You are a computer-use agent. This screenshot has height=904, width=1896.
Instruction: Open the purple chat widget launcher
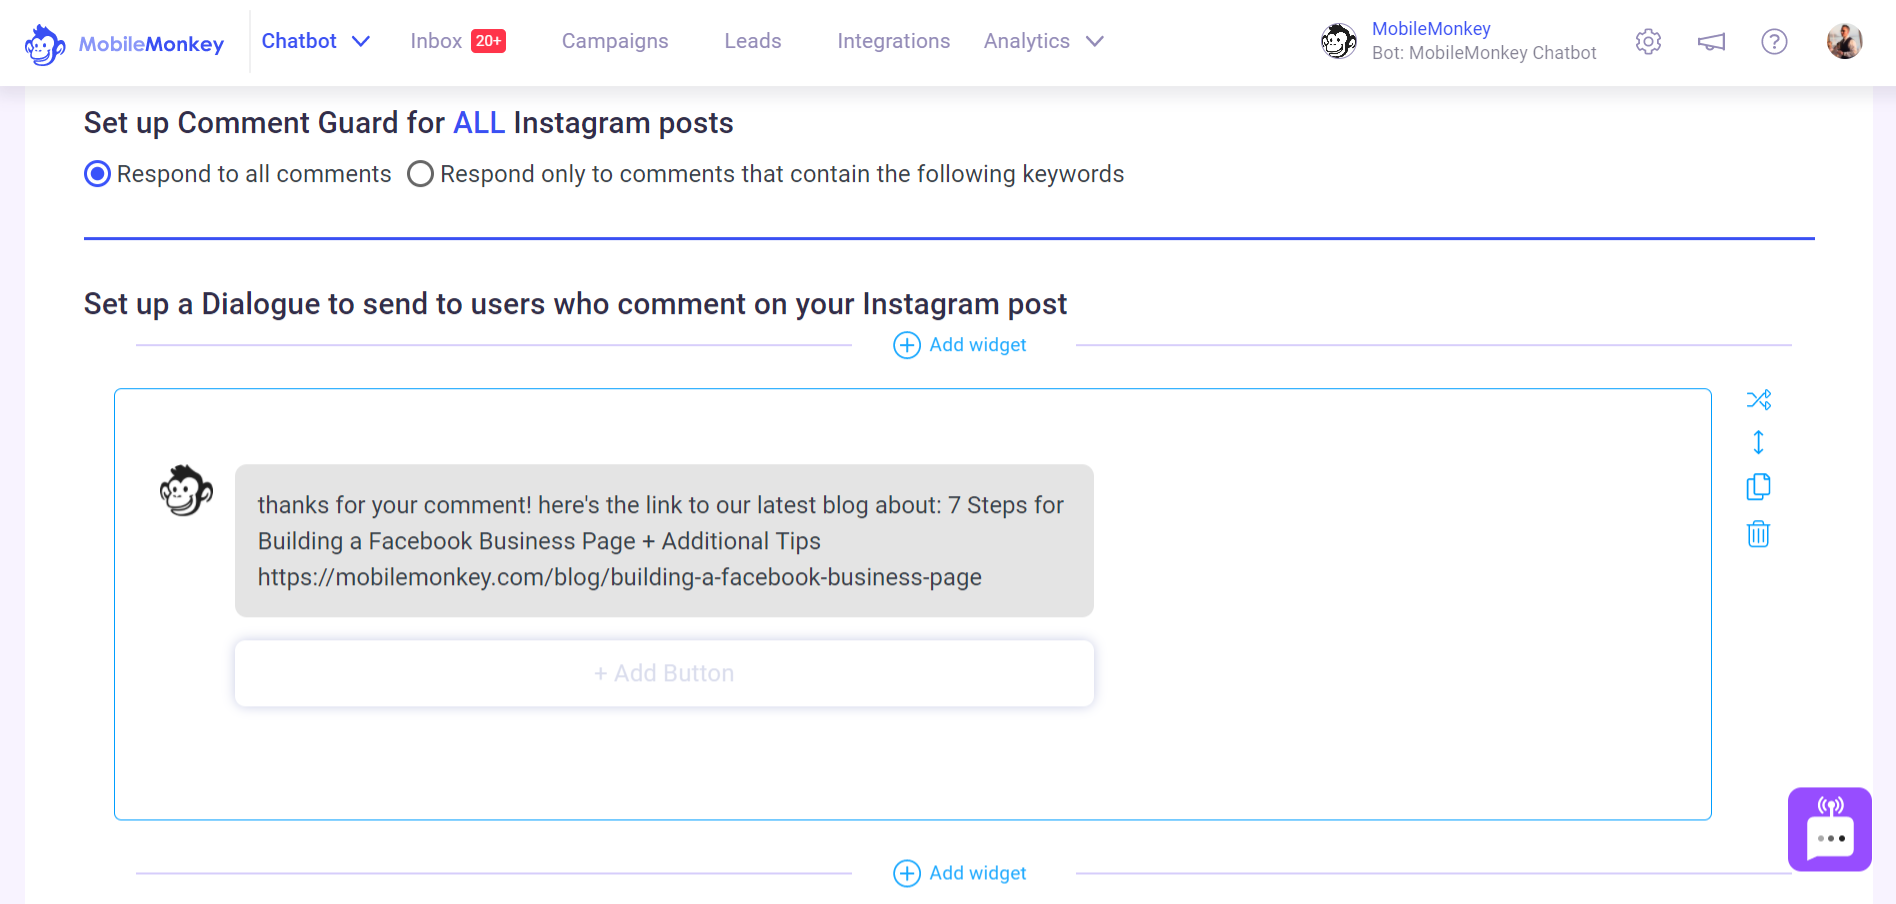click(x=1830, y=829)
